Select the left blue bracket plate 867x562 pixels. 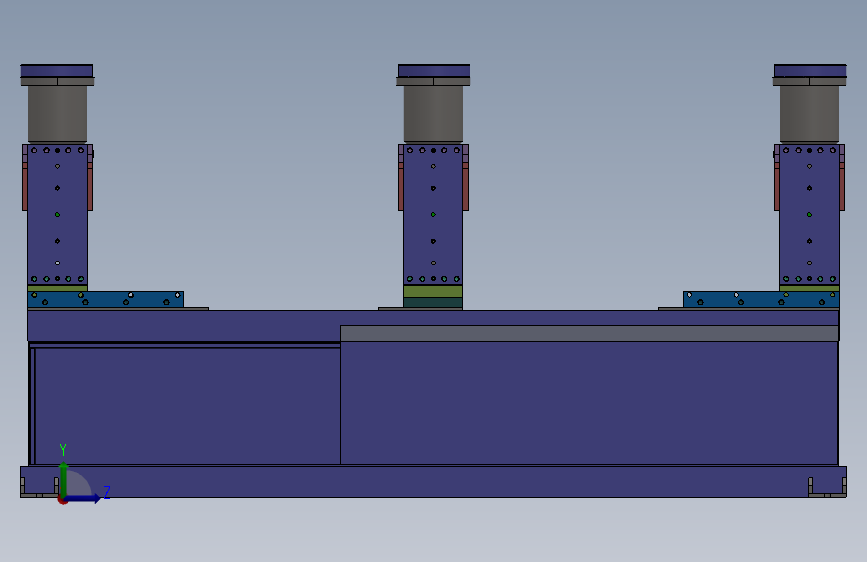tap(106, 299)
